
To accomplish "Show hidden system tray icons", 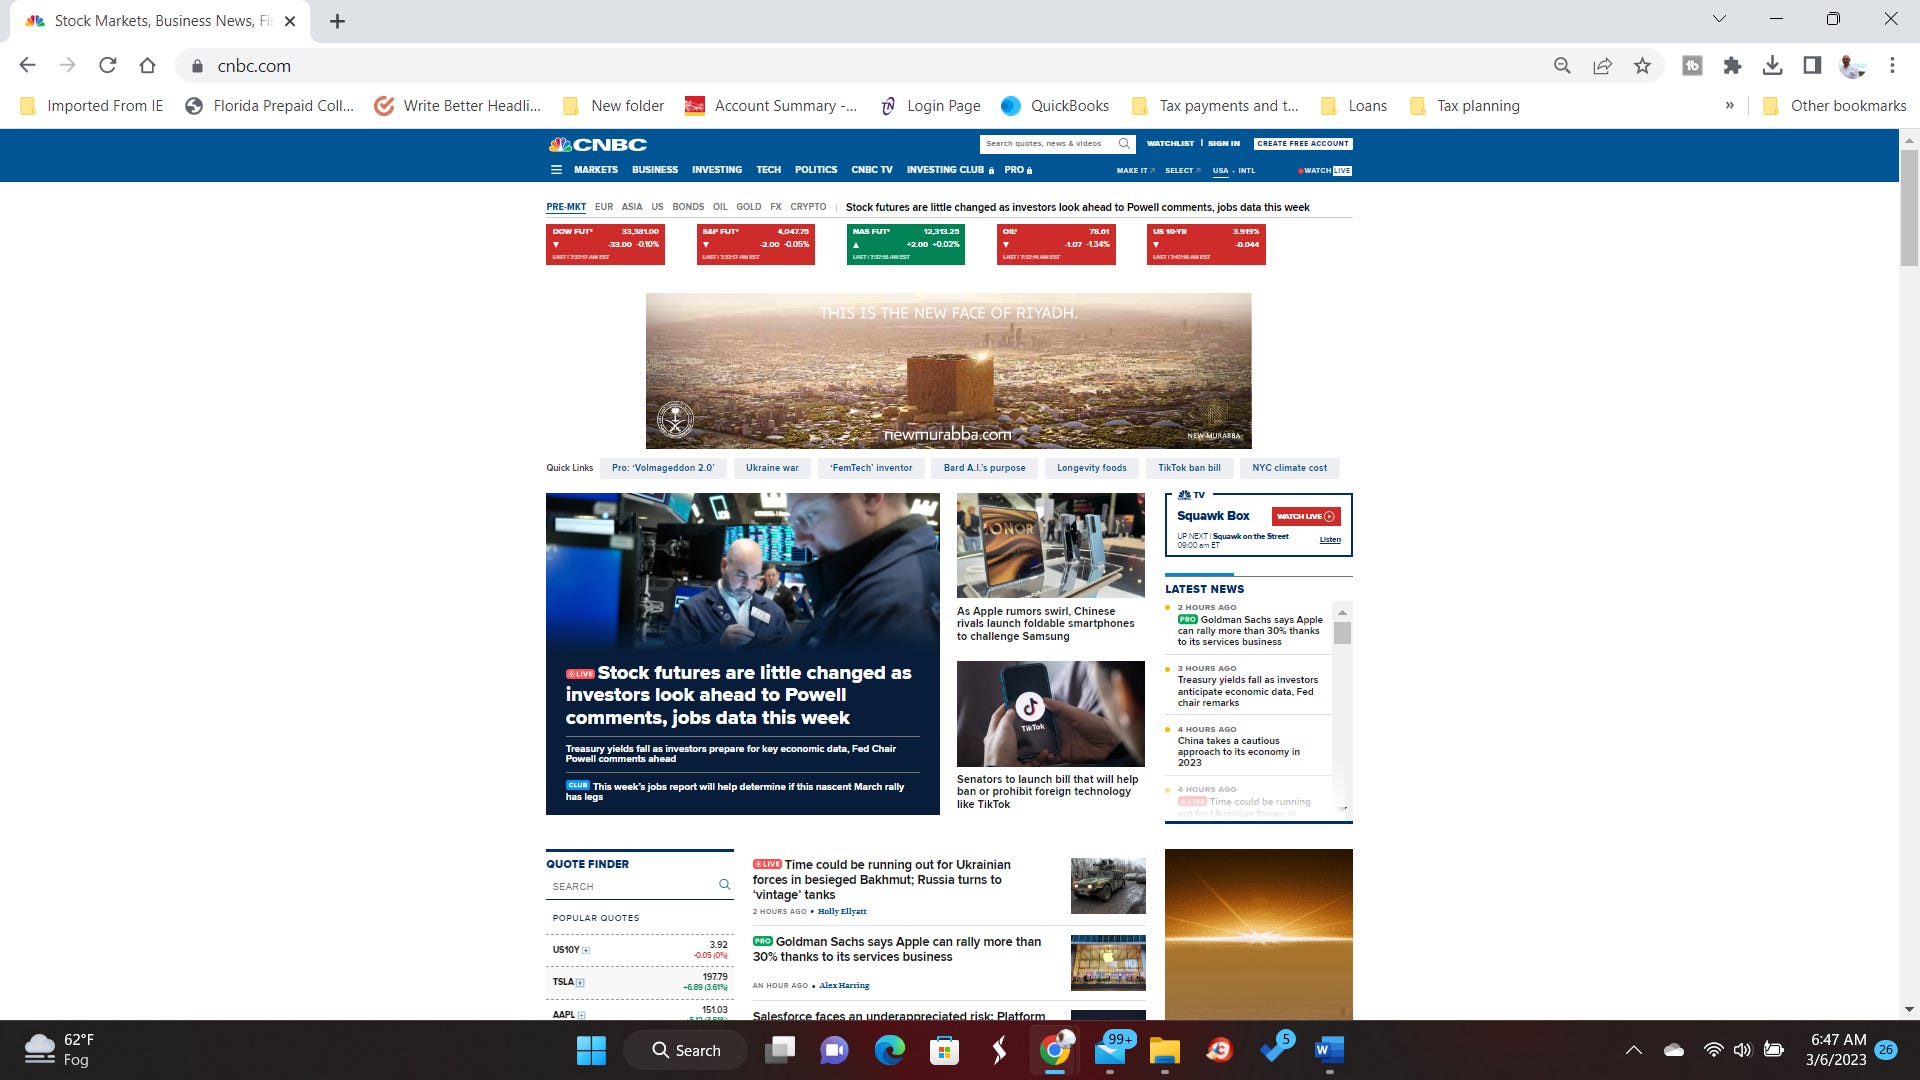I will (1633, 1050).
